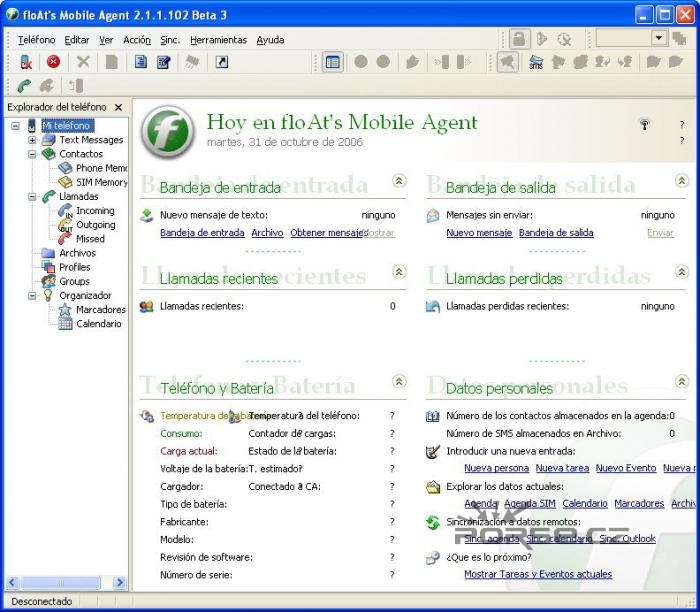Open the combo box dropdown in top toolbar

[x=659, y=38]
